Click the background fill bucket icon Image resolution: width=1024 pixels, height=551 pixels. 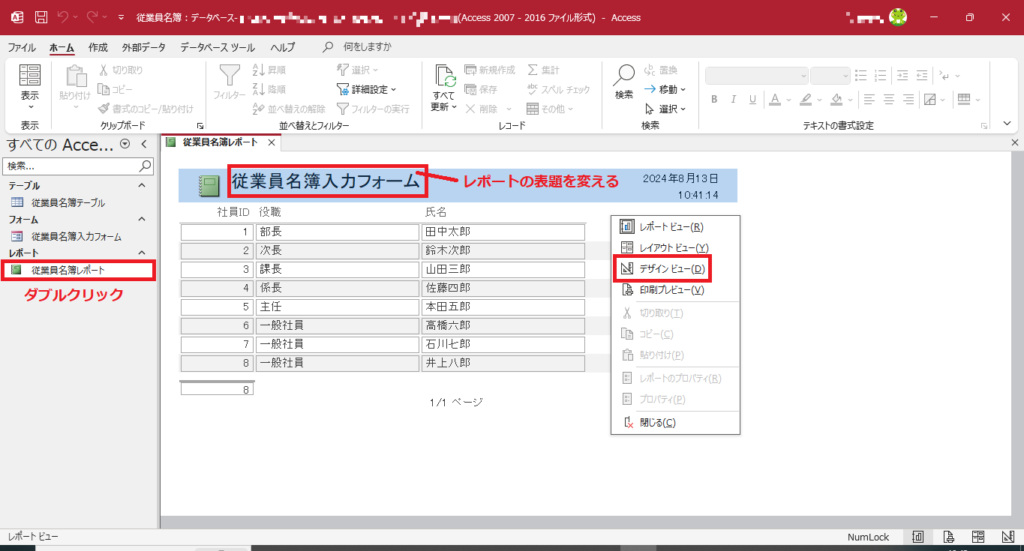point(837,99)
